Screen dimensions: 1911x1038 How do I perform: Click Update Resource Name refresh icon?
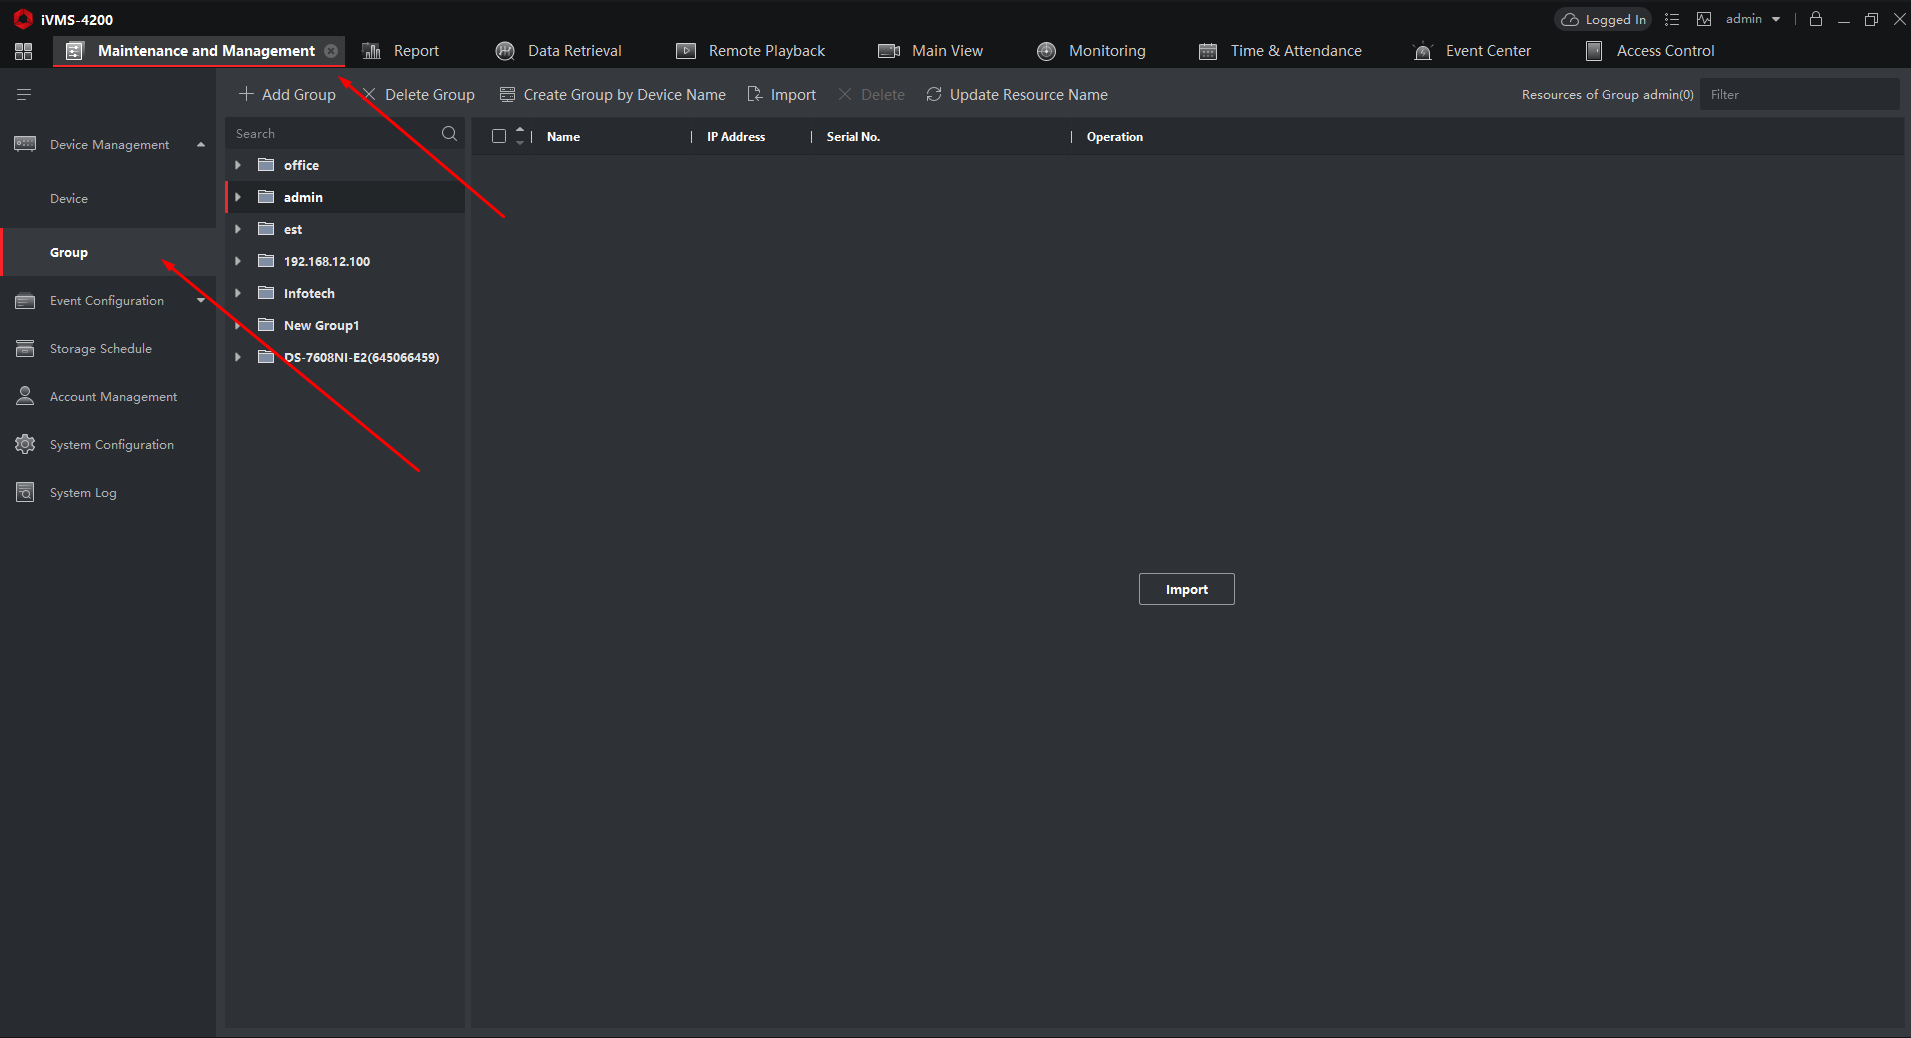point(934,95)
